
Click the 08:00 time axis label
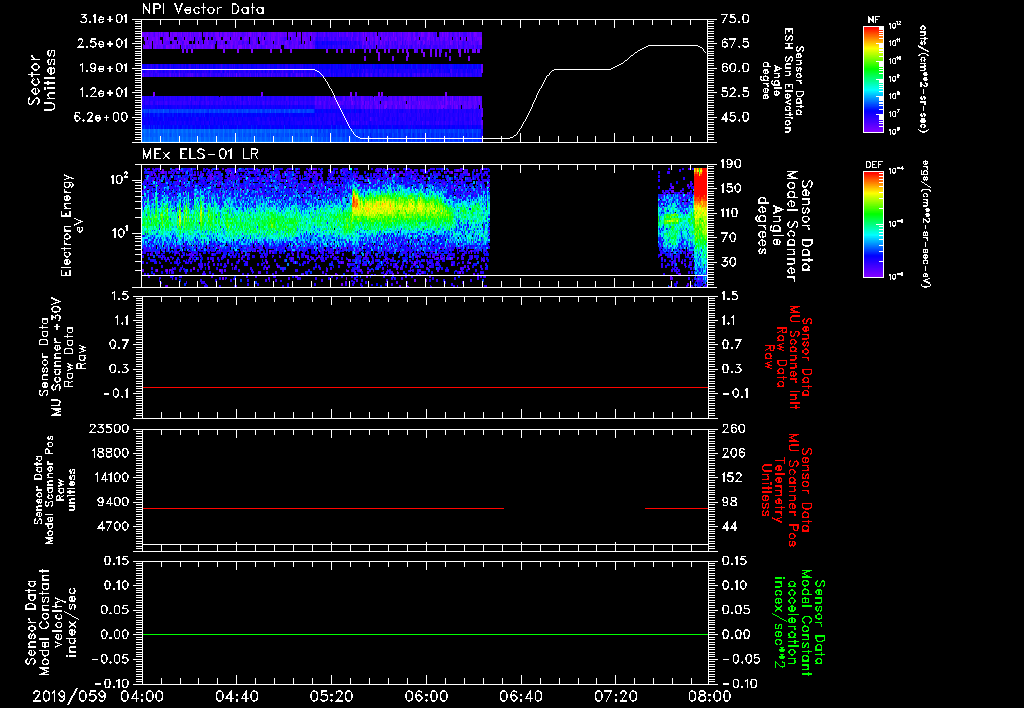click(x=708, y=696)
